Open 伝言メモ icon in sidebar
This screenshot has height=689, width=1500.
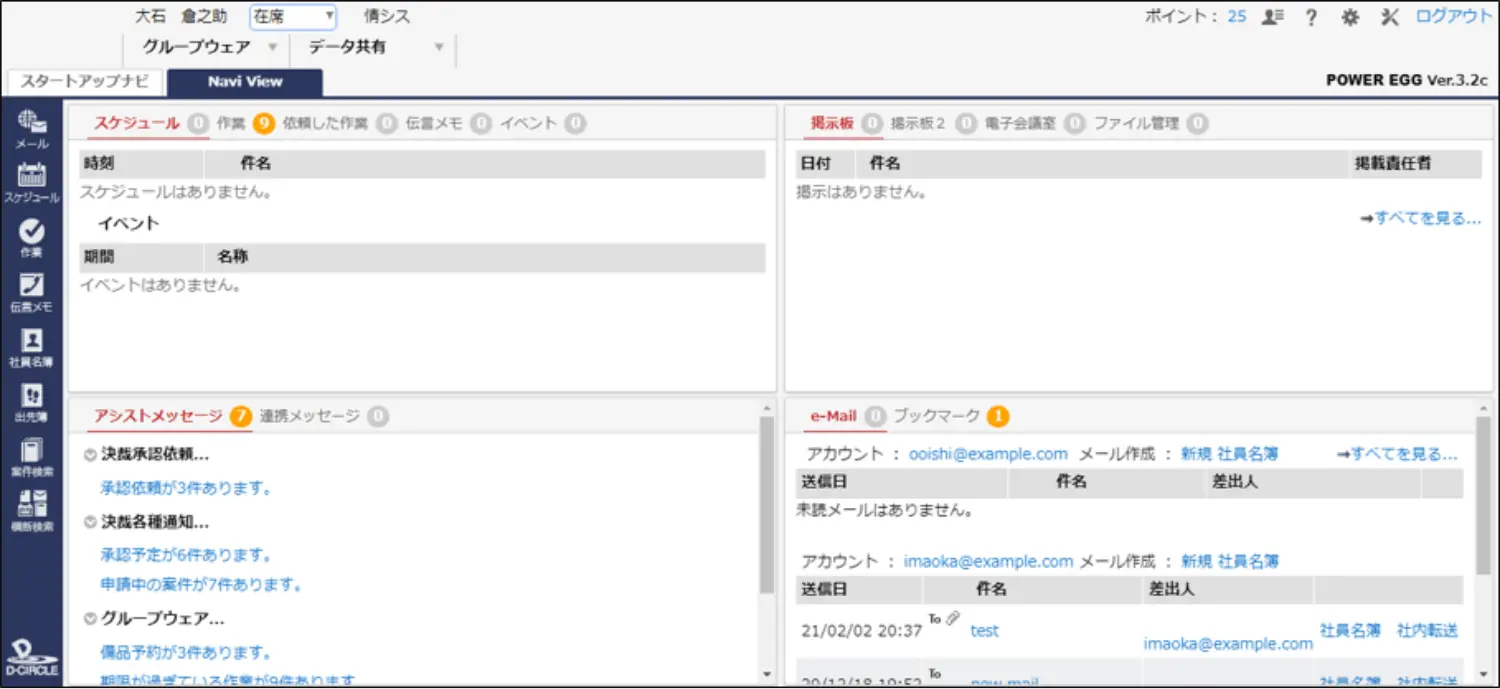32,288
